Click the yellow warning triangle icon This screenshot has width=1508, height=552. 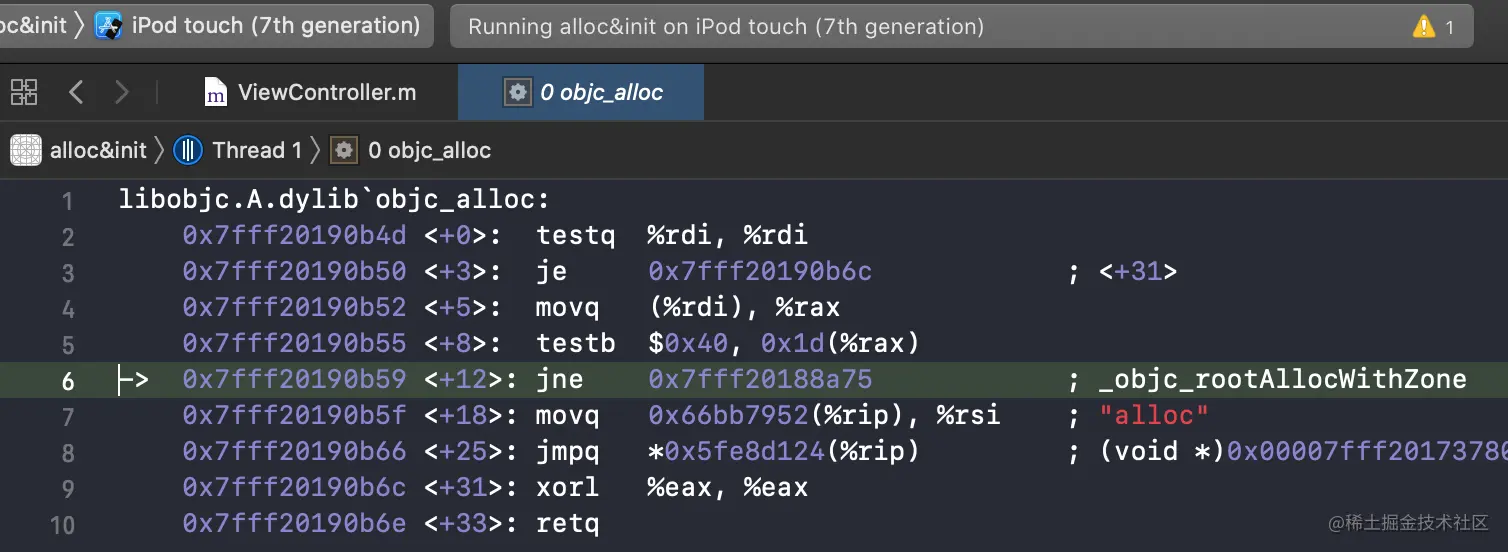point(1423,27)
